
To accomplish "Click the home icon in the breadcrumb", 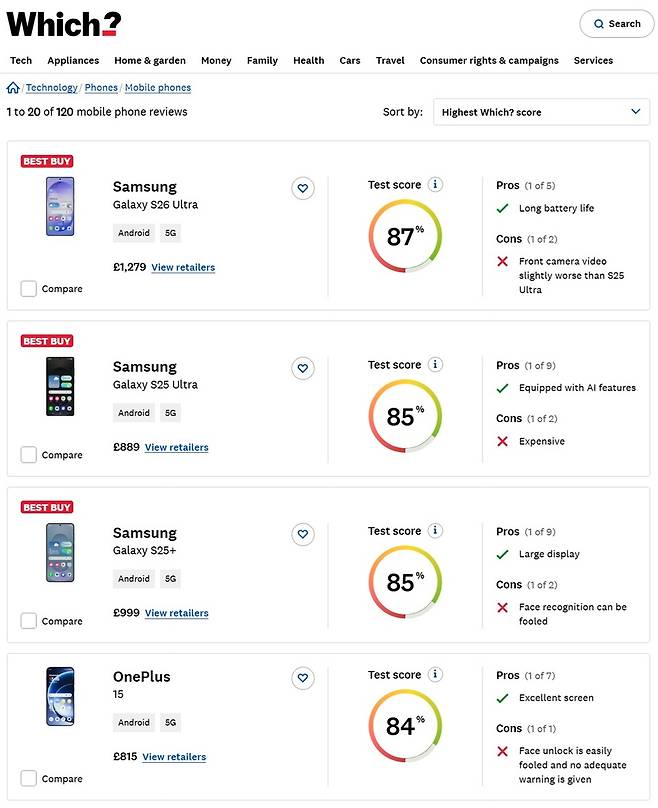I will click(12, 88).
